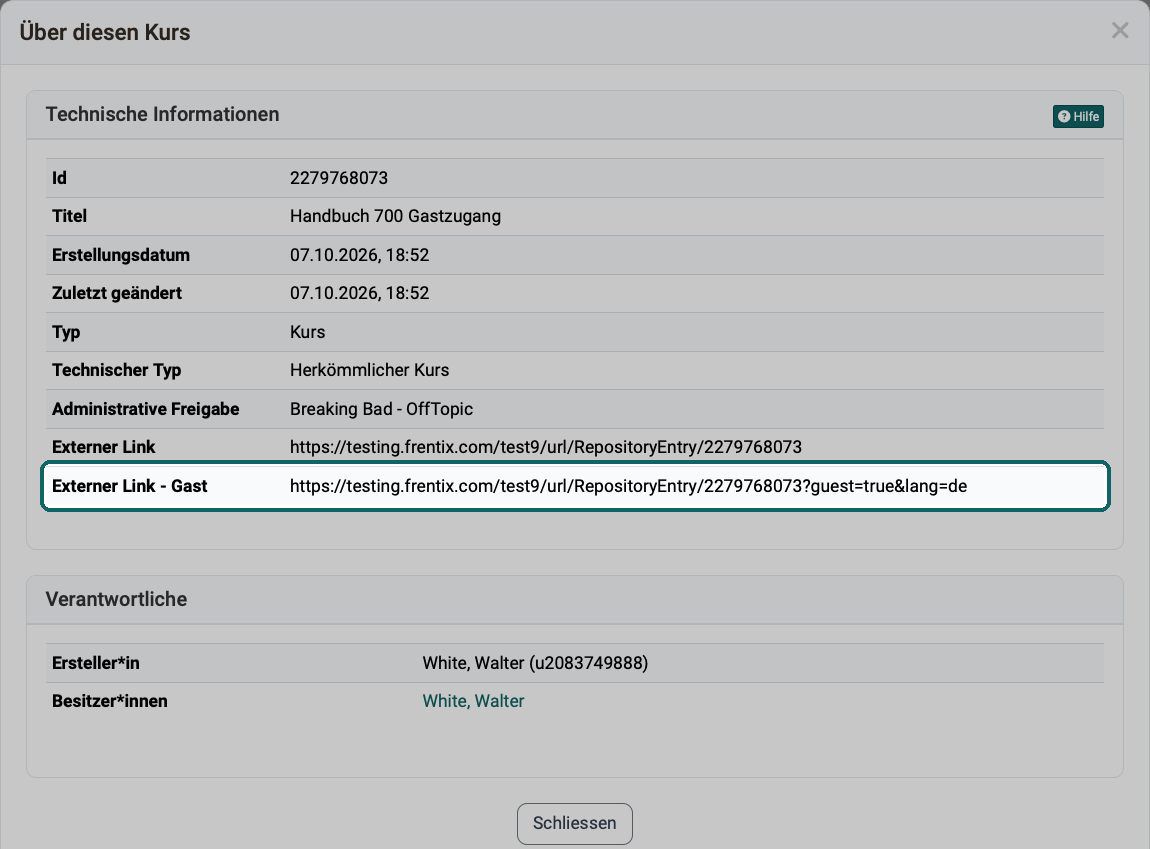Click the Typ value Kurs
Screen dimensions: 1150x849
(307, 332)
